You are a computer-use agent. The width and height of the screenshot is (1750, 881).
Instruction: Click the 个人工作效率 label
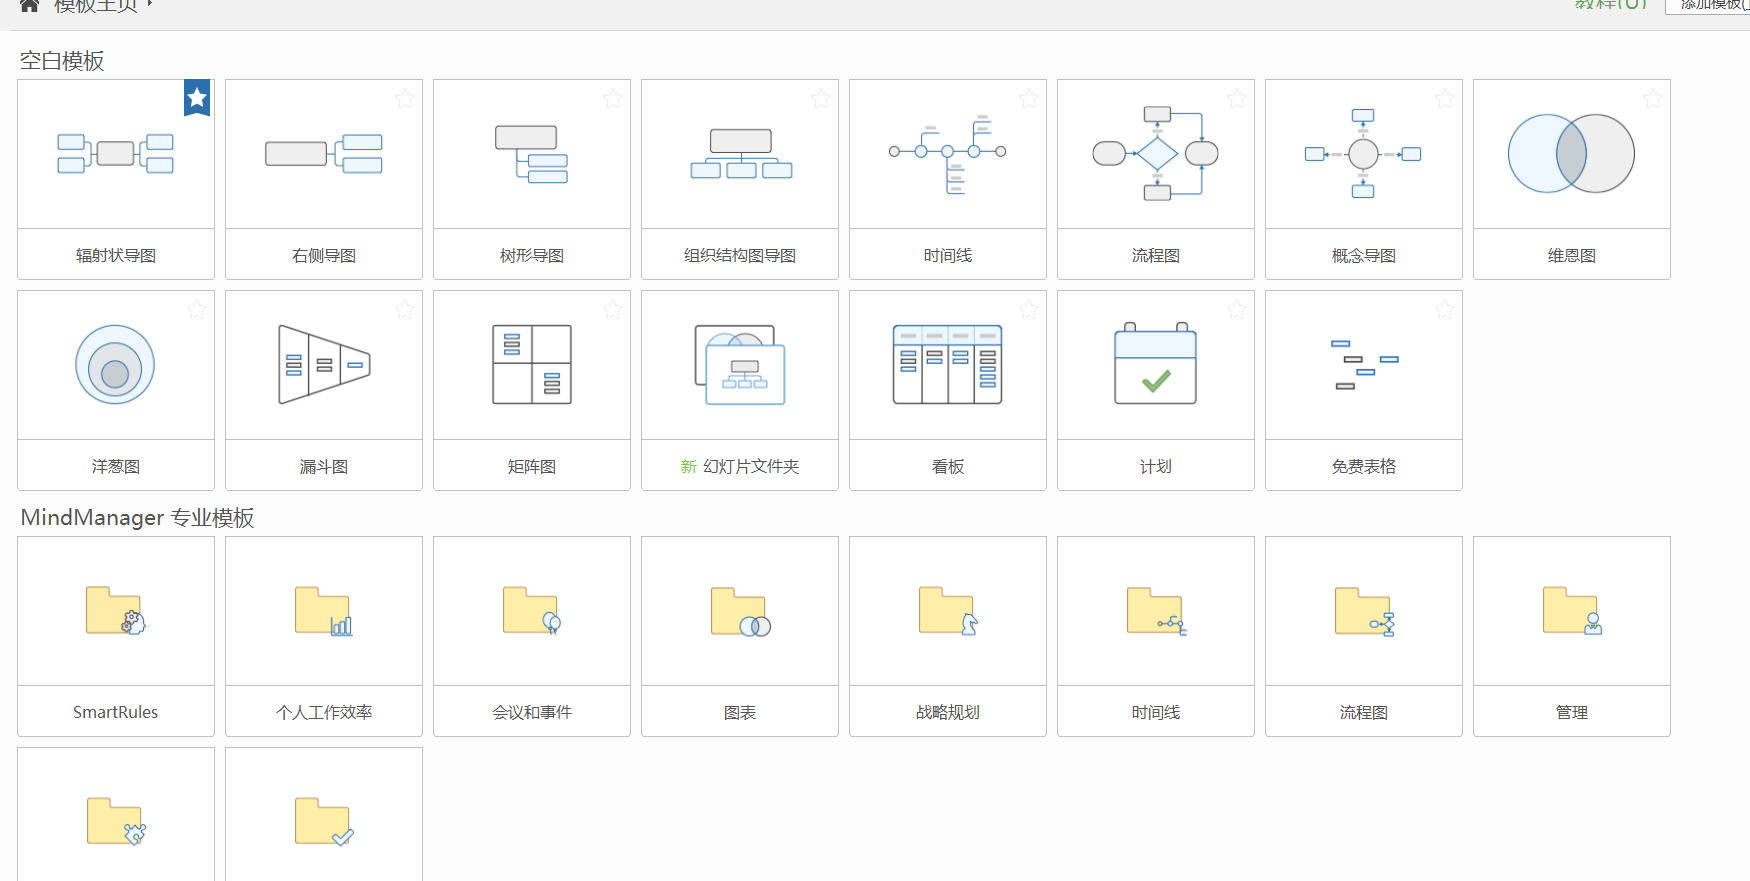pyautogui.click(x=324, y=713)
